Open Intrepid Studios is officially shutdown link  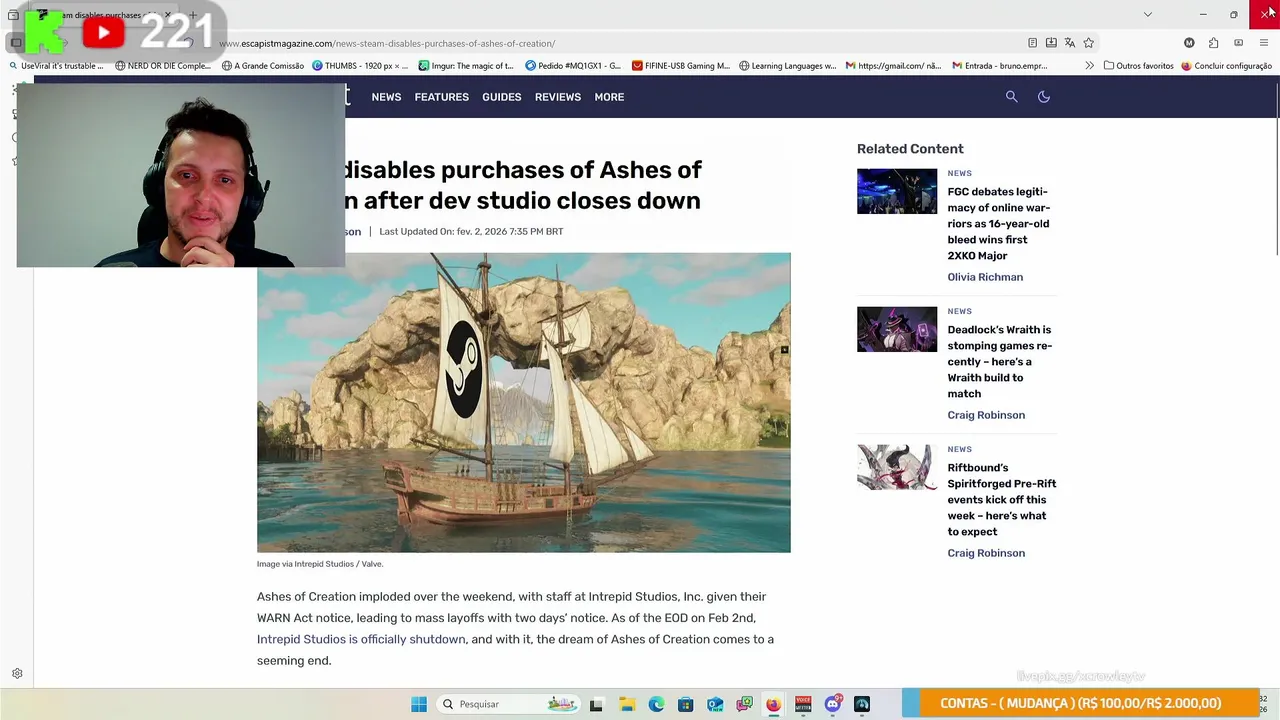pyautogui.click(x=361, y=639)
